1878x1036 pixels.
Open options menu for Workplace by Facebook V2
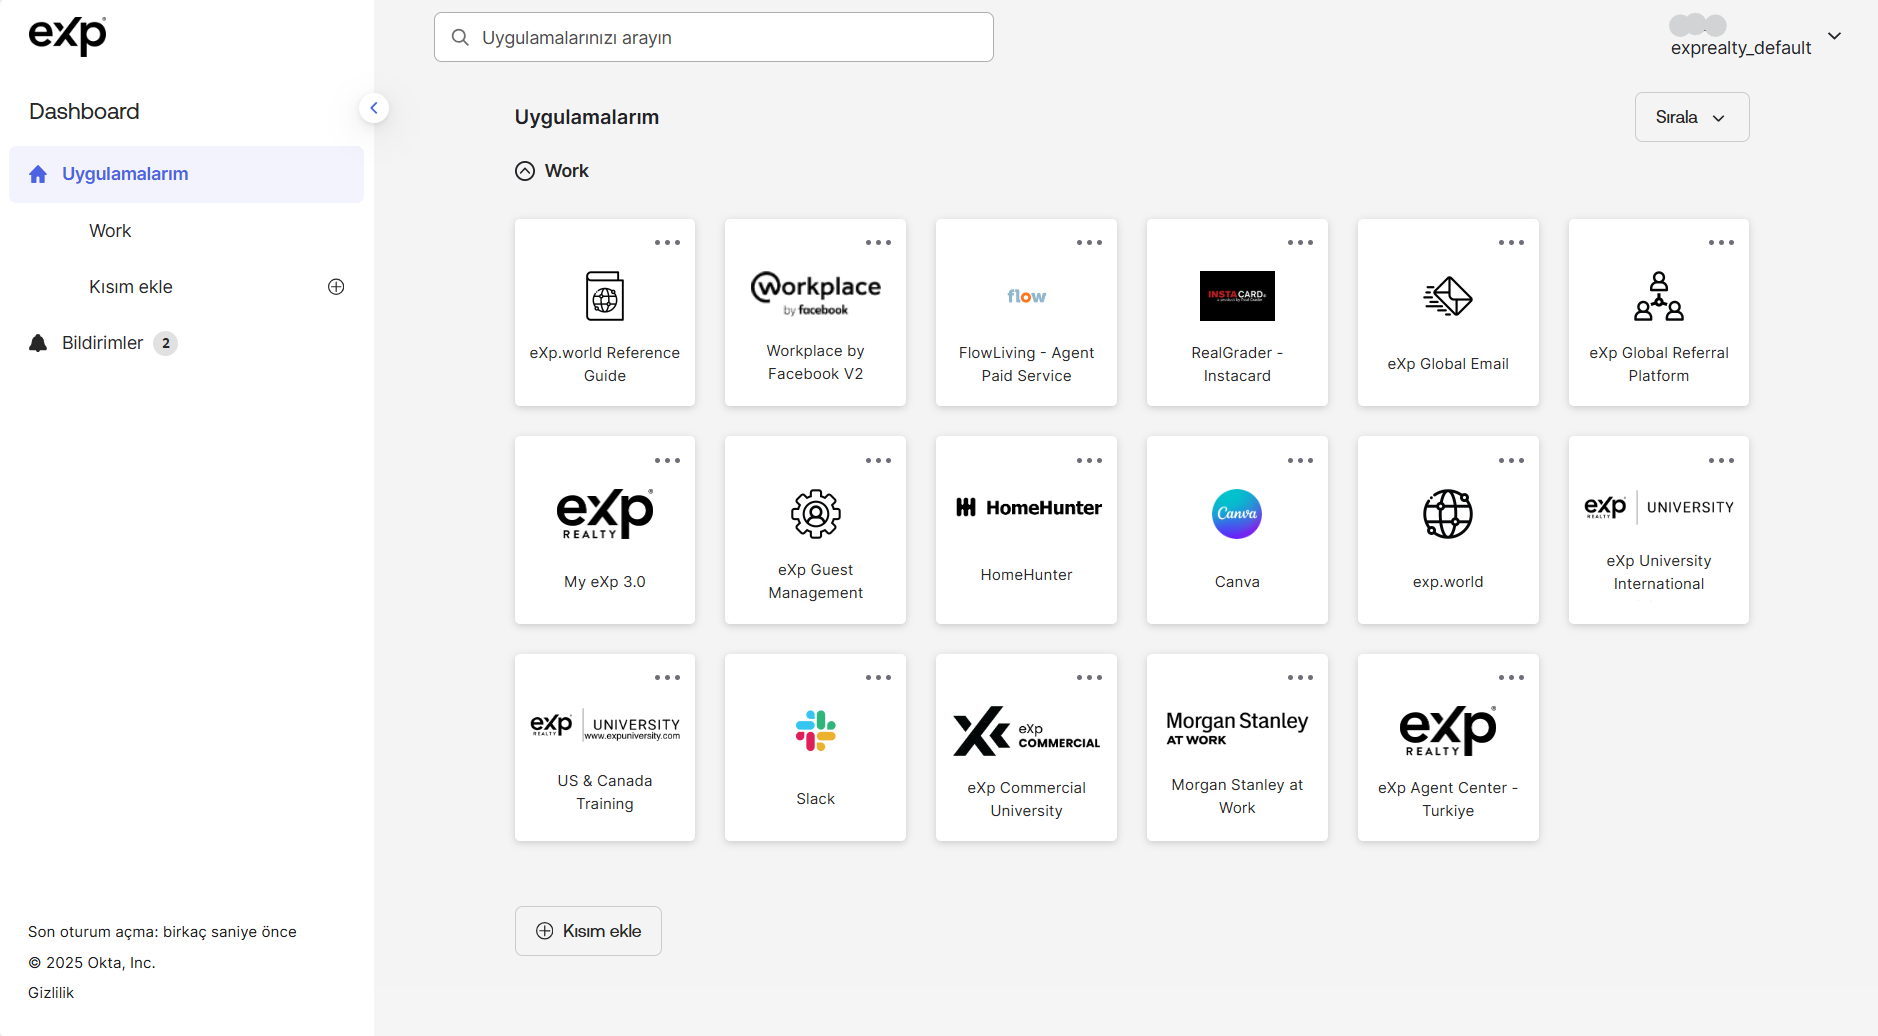[878, 243]
